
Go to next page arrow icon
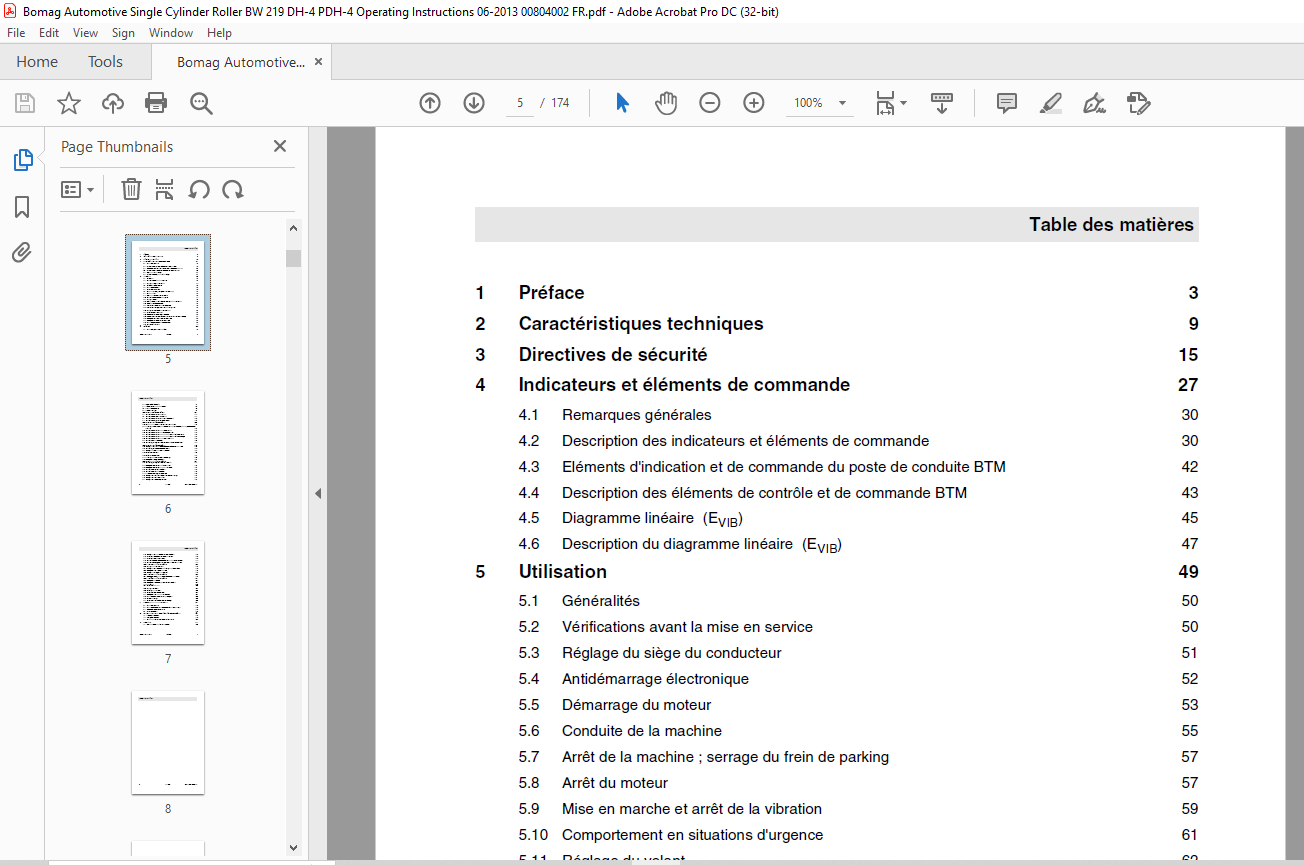point(474,103)
